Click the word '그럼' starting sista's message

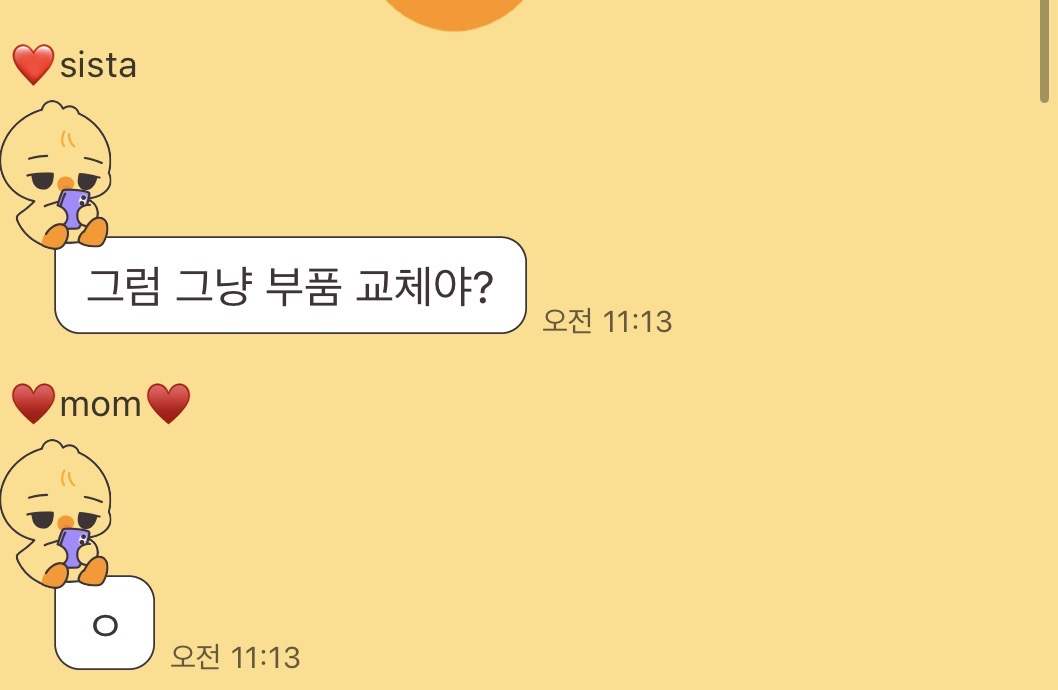click(123, 287)
